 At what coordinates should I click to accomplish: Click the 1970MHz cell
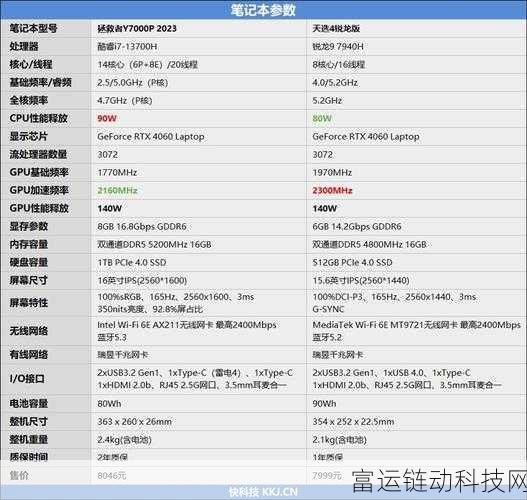332,172
